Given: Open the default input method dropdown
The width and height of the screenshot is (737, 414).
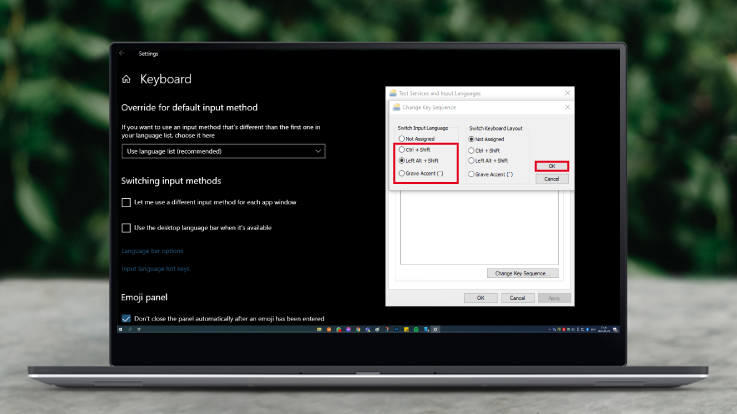Looking at the screenshot, I should click(223, 151).
